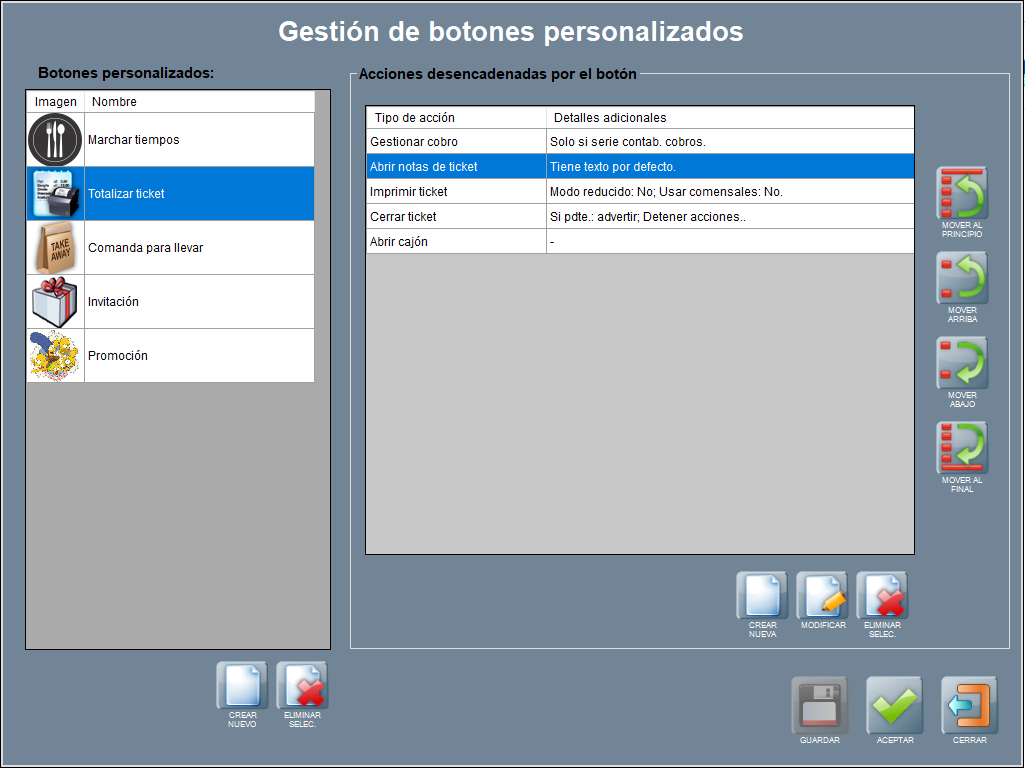Choose the Invitación gift thumbnail
This screenshot has height=768, width=1025.
pos(55,302)
